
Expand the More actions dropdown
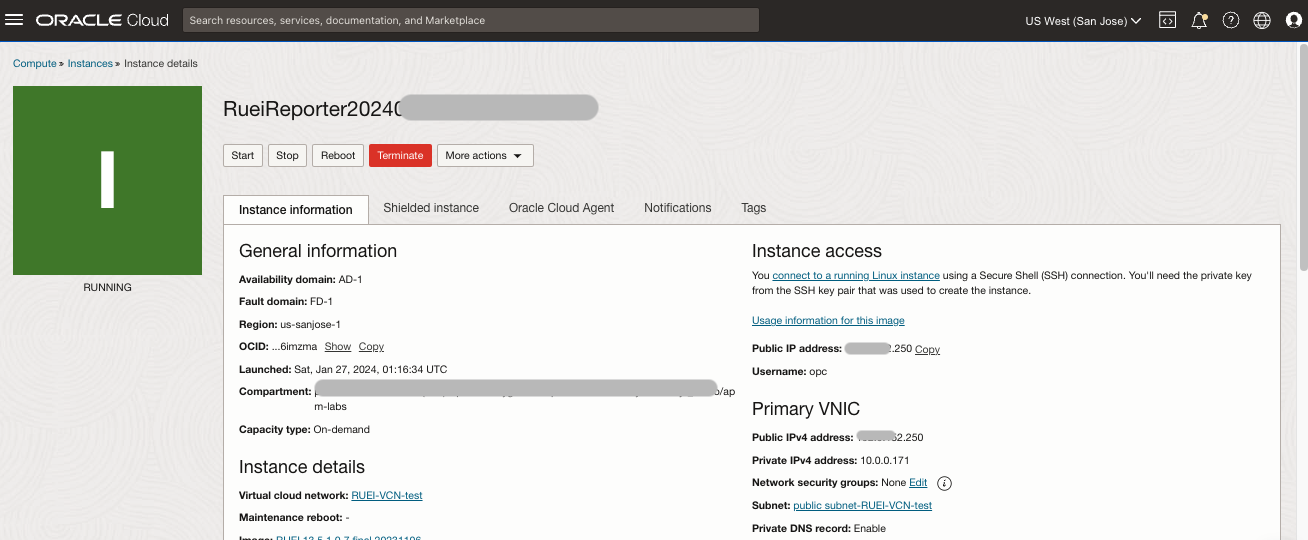click(x=485, y=155)
